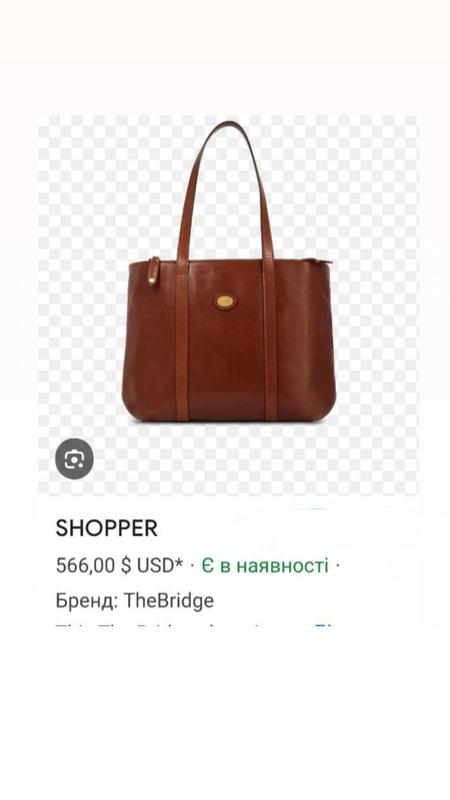Tap the green Є в наявності status

click(x=264, y=565)
